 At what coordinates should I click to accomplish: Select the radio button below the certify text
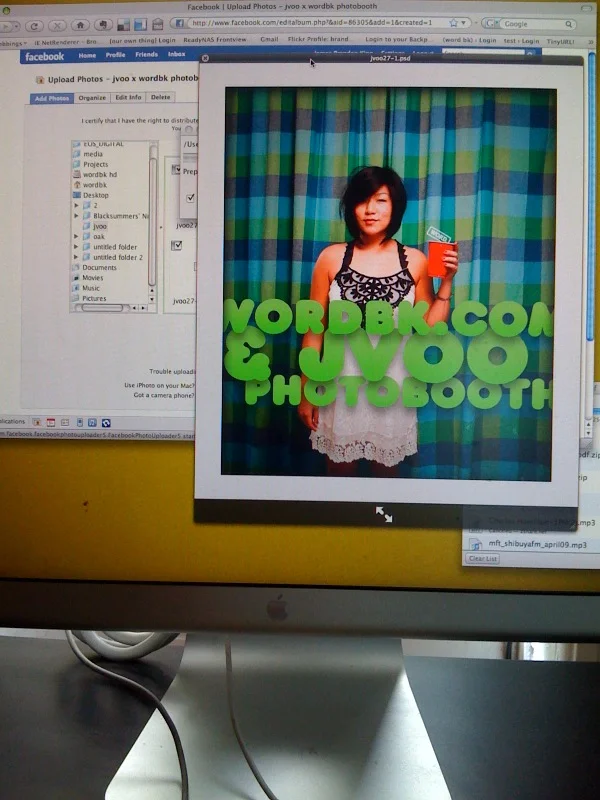[189, 129]
